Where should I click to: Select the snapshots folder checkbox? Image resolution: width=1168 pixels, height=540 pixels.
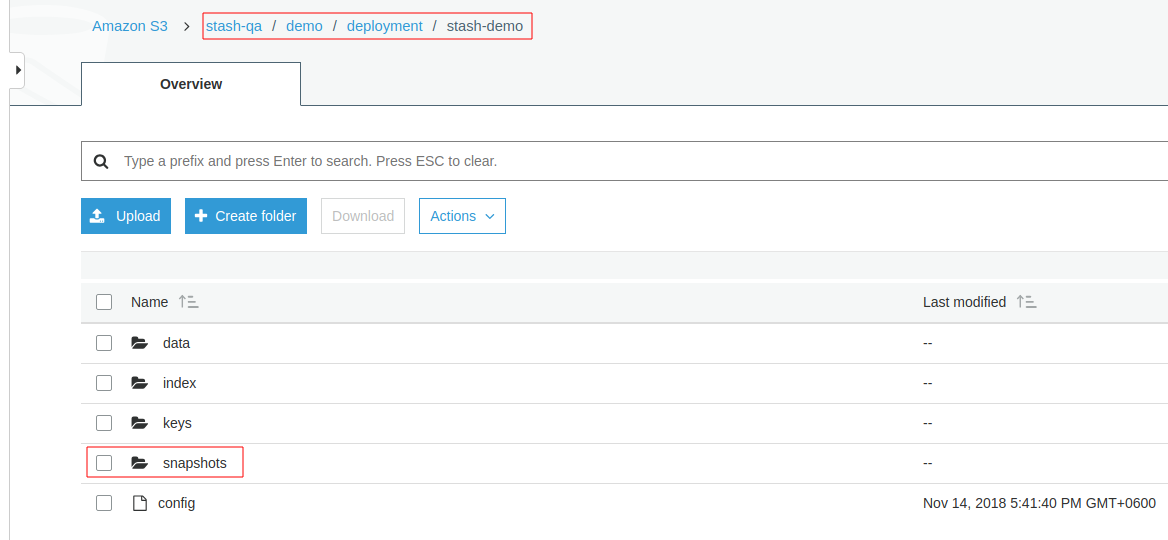click(104, 463)
